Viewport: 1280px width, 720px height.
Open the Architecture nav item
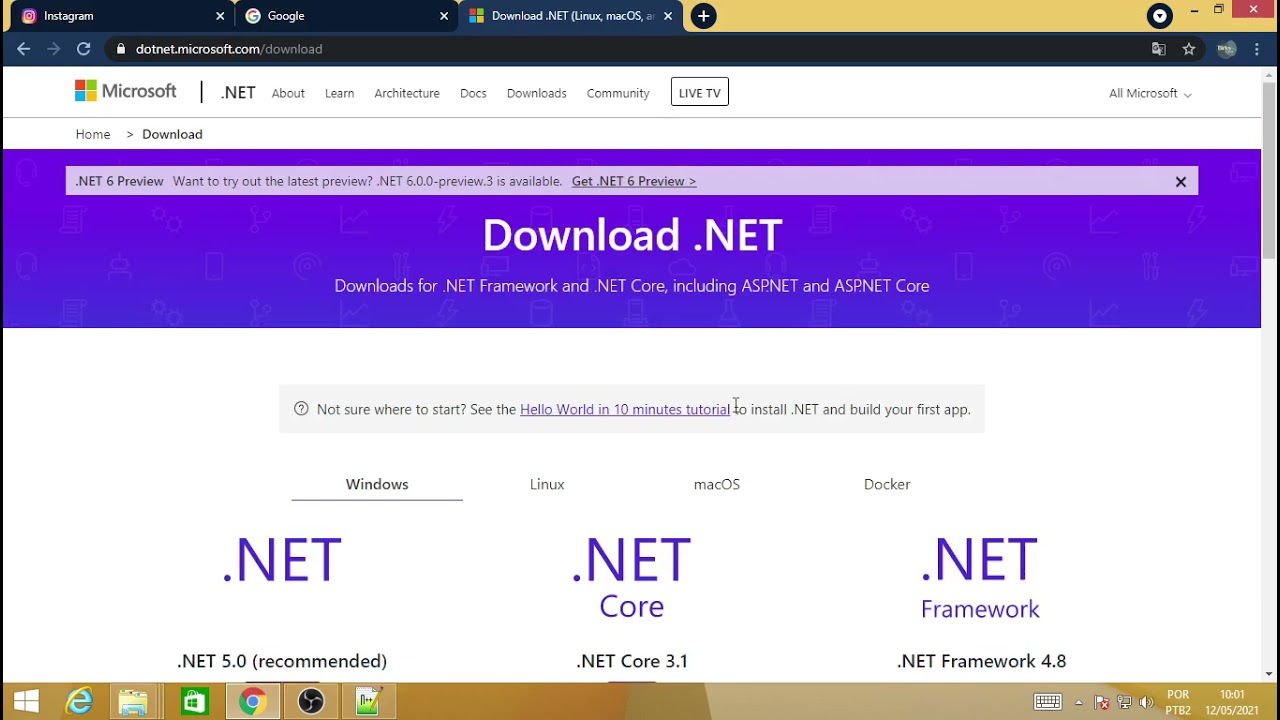pos(407,93)
